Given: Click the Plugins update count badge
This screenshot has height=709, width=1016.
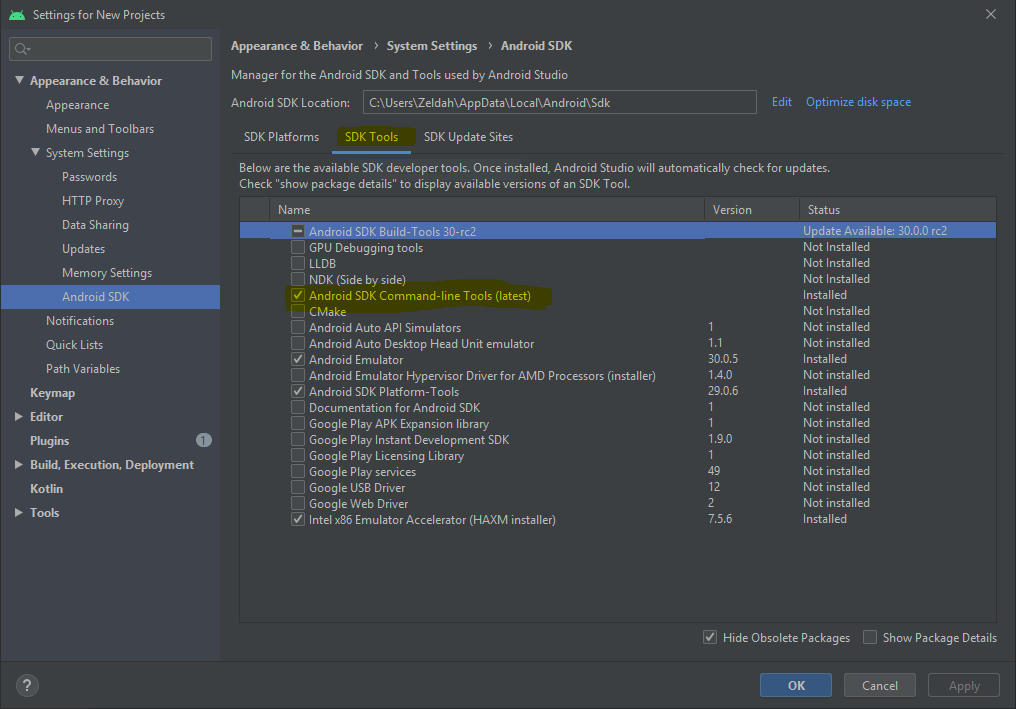Looking at the screenshot, I should [203, 440].
